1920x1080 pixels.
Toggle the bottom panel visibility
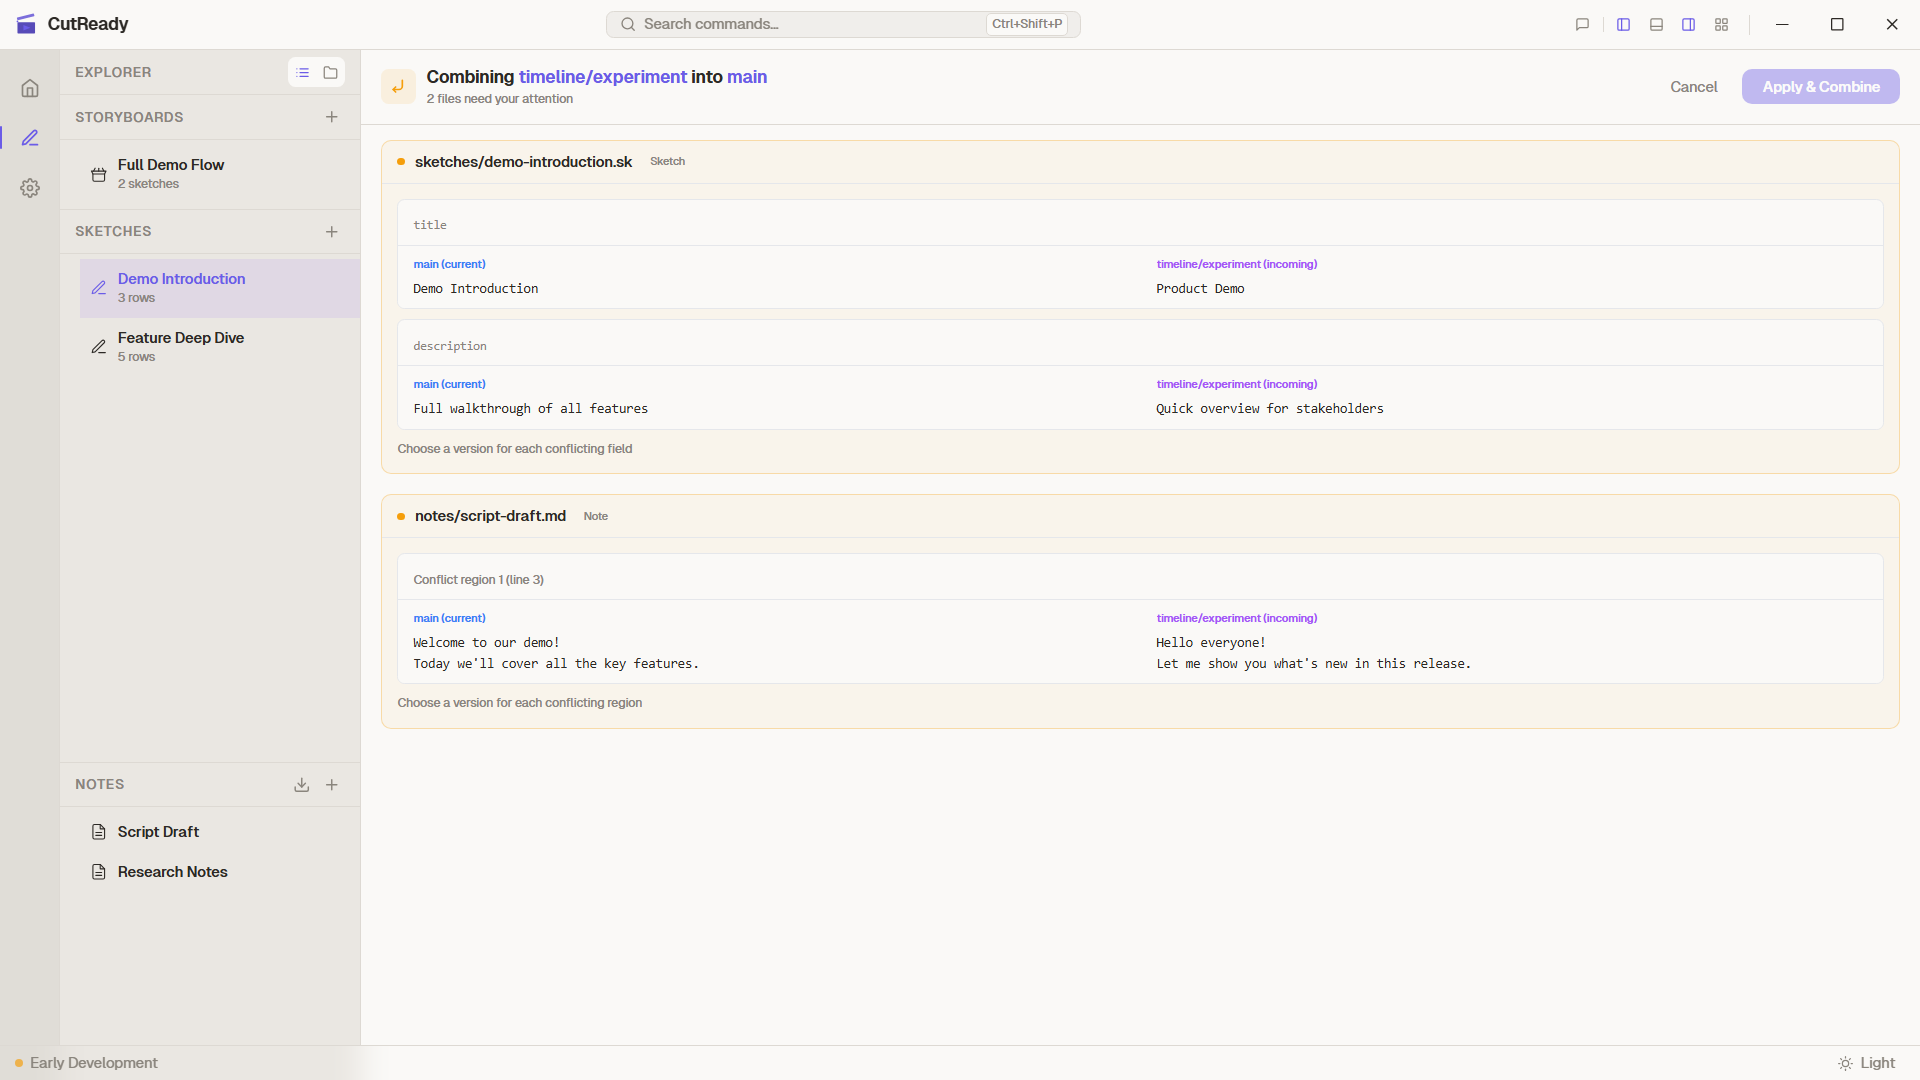tap(1656, 24)
